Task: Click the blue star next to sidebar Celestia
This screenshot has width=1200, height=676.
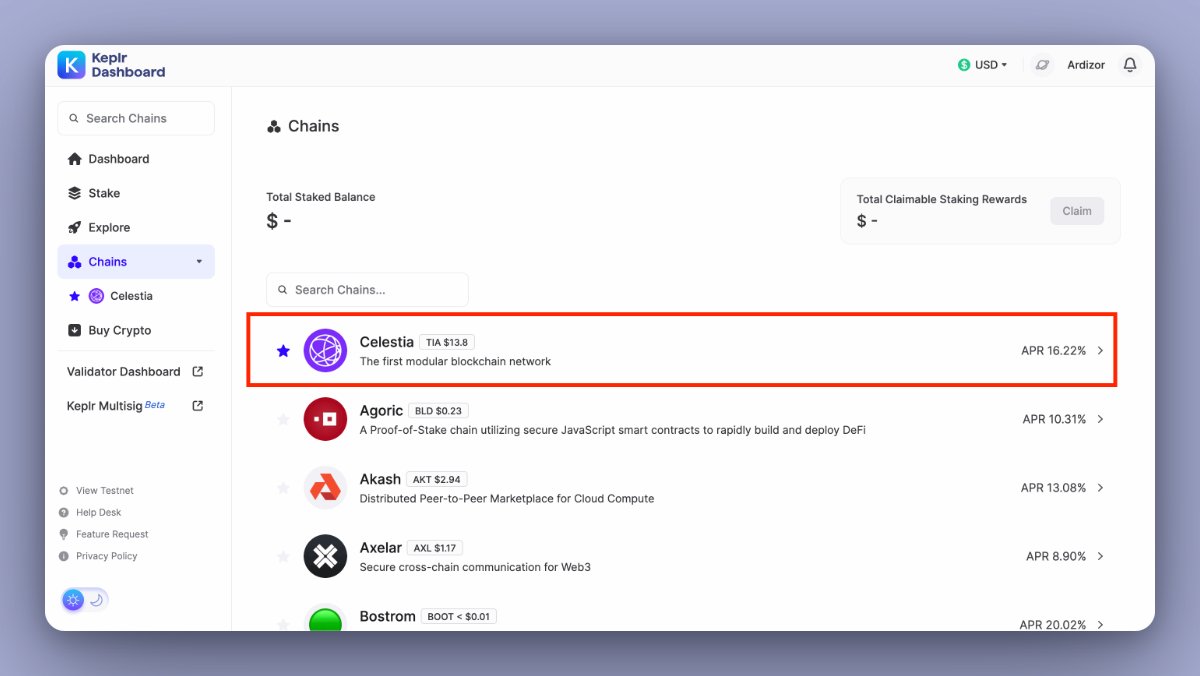Action: coord(74,296)
